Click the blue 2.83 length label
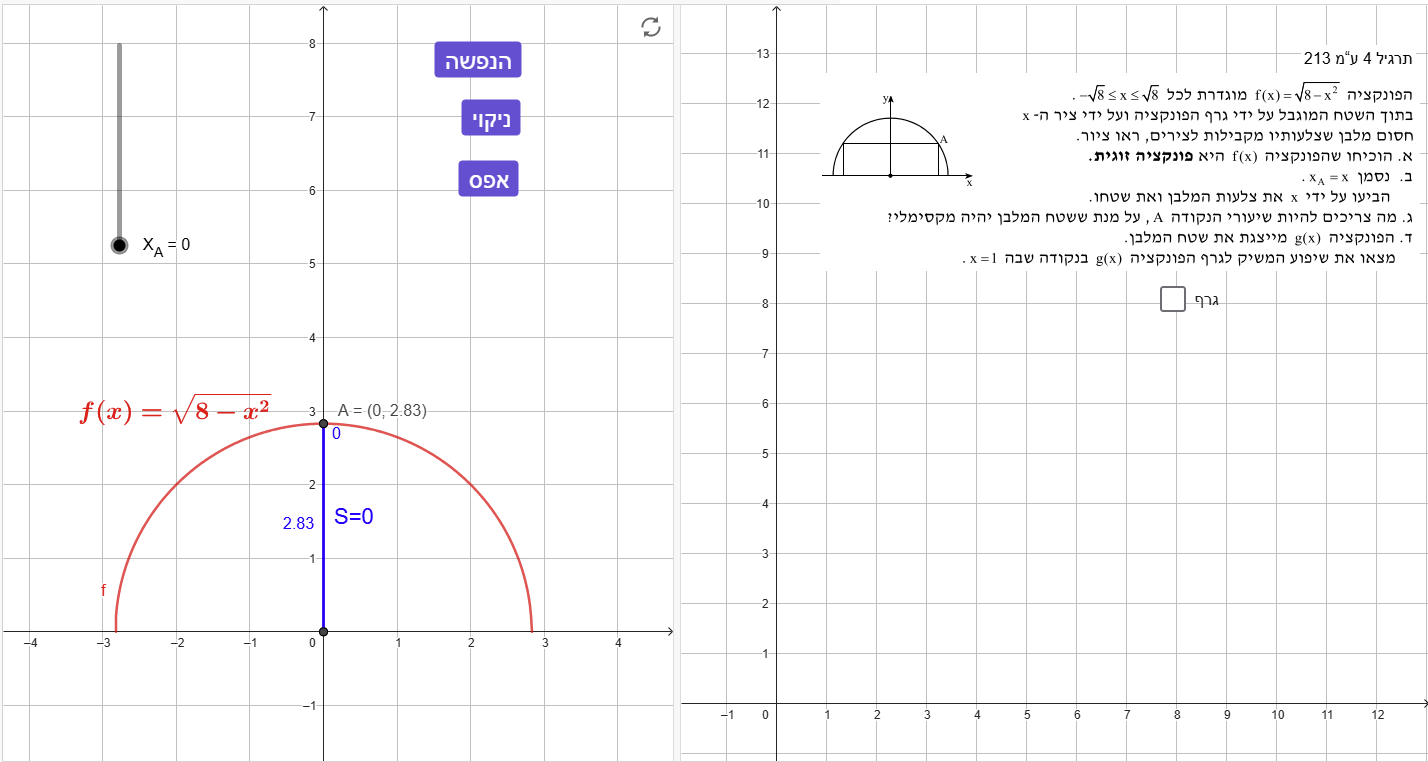 point(298,523)
